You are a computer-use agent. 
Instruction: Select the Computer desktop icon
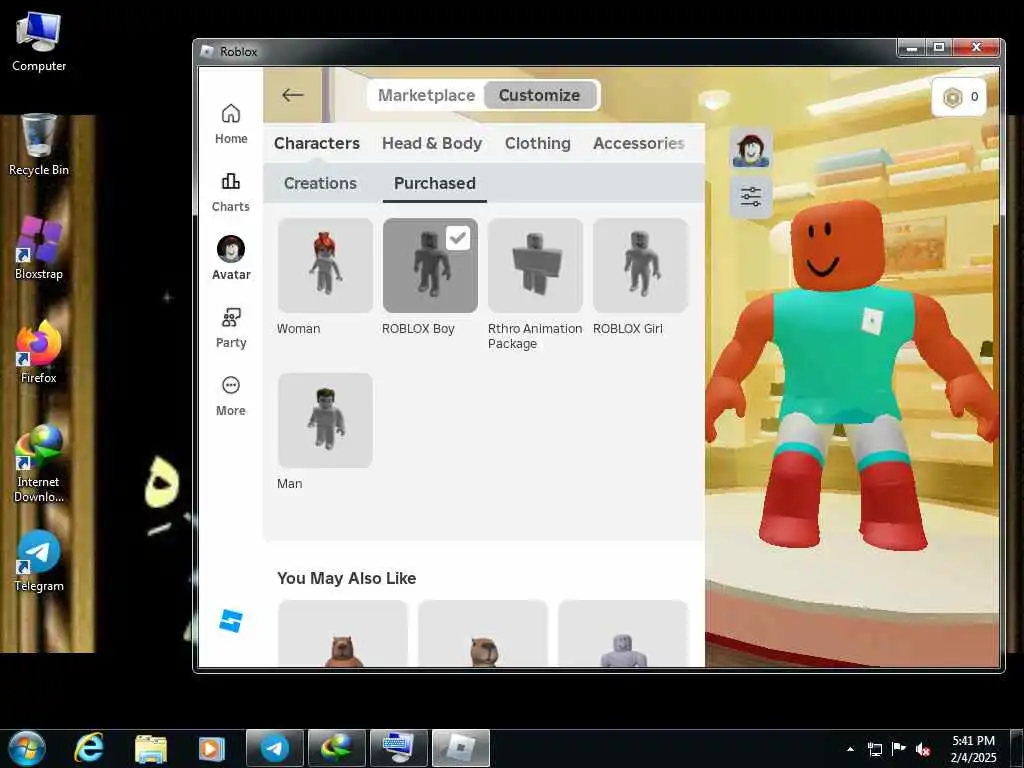coord(39,42)
